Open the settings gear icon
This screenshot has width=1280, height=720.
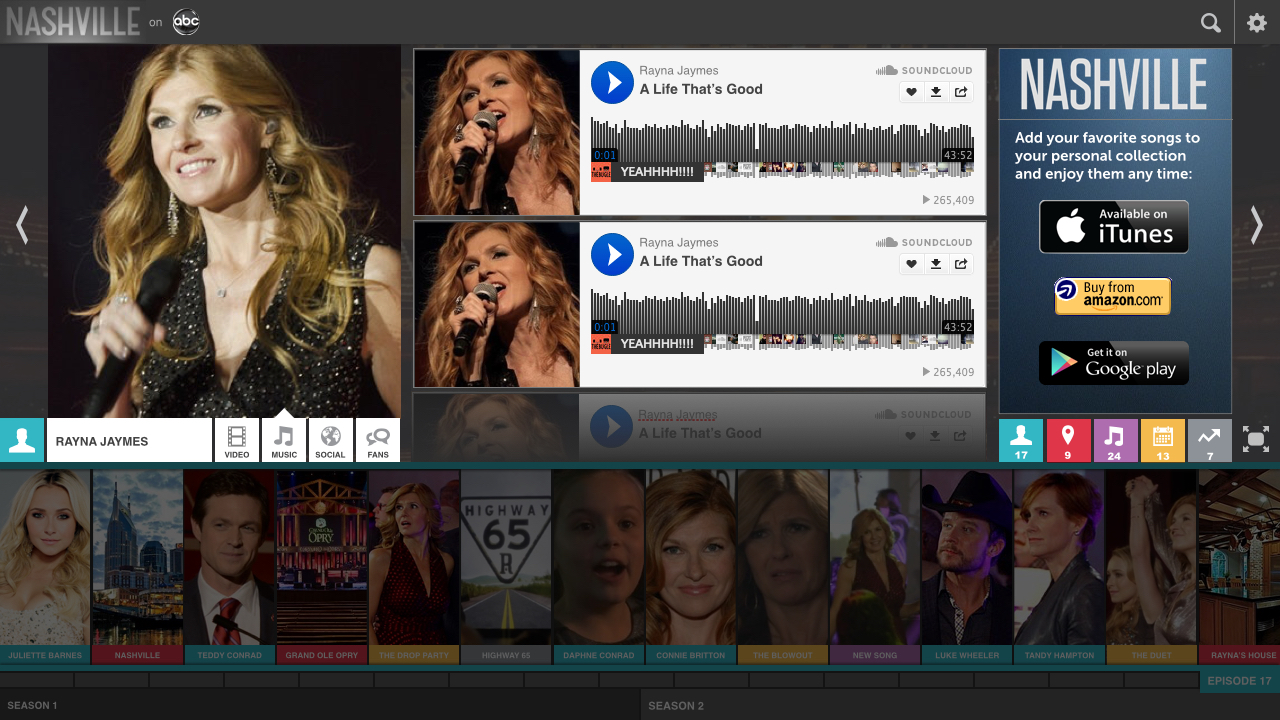click(1257, 23)
